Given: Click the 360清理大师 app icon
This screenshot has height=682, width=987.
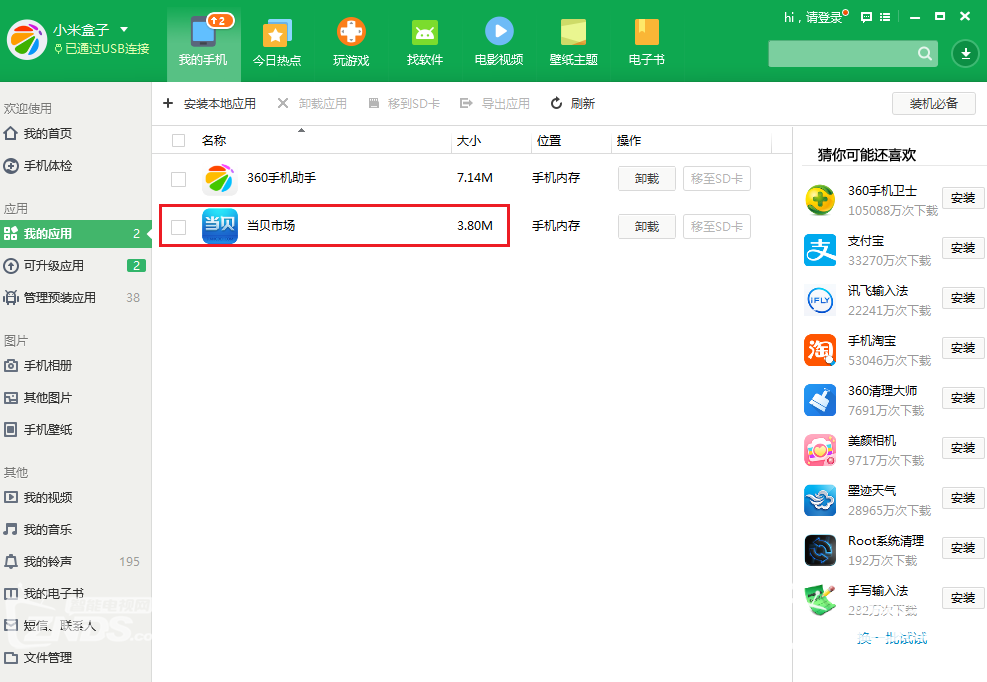Looking at the screenshot, I should point(820,400).
